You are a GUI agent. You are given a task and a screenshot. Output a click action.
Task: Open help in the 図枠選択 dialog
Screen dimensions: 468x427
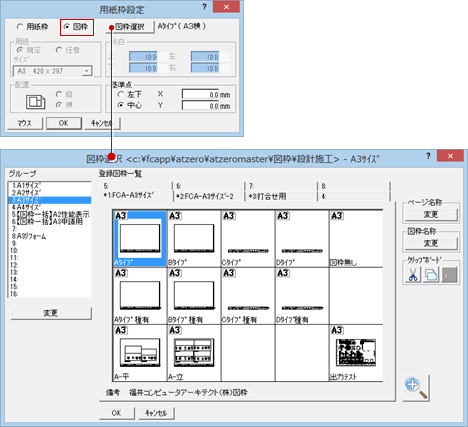point(428,156)
